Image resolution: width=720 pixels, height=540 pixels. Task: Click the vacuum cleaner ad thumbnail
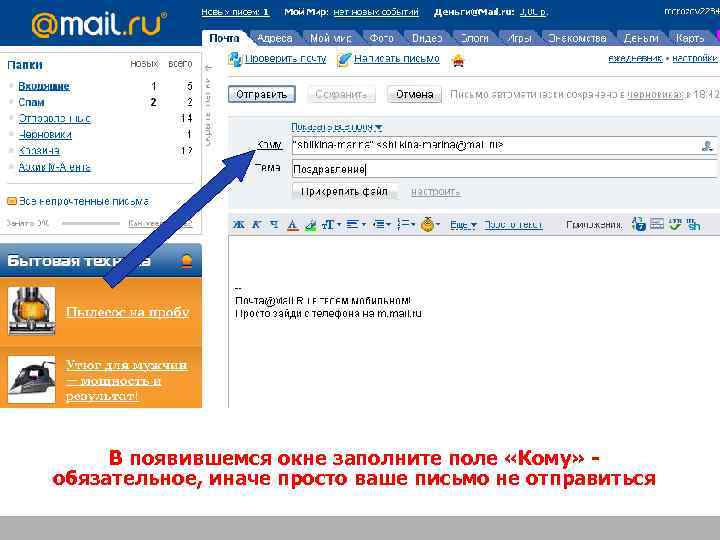tap(32, 311)
